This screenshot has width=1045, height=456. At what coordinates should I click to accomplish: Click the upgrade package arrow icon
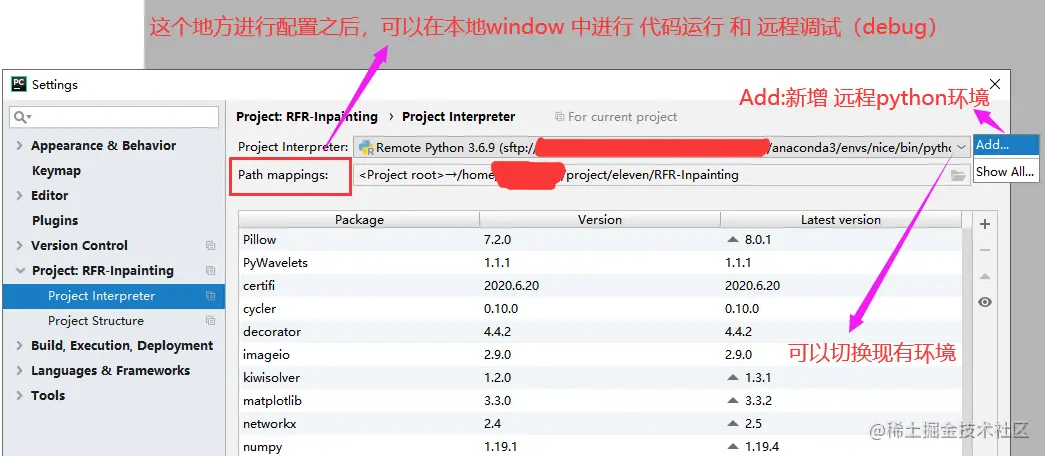click(985, 277)
